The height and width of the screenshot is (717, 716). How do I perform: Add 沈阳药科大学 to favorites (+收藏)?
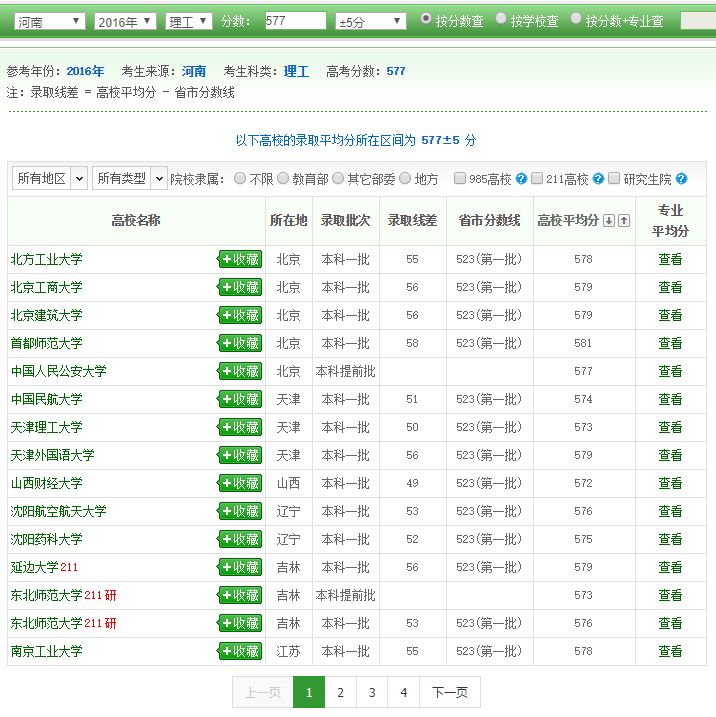tap(240, 539)
